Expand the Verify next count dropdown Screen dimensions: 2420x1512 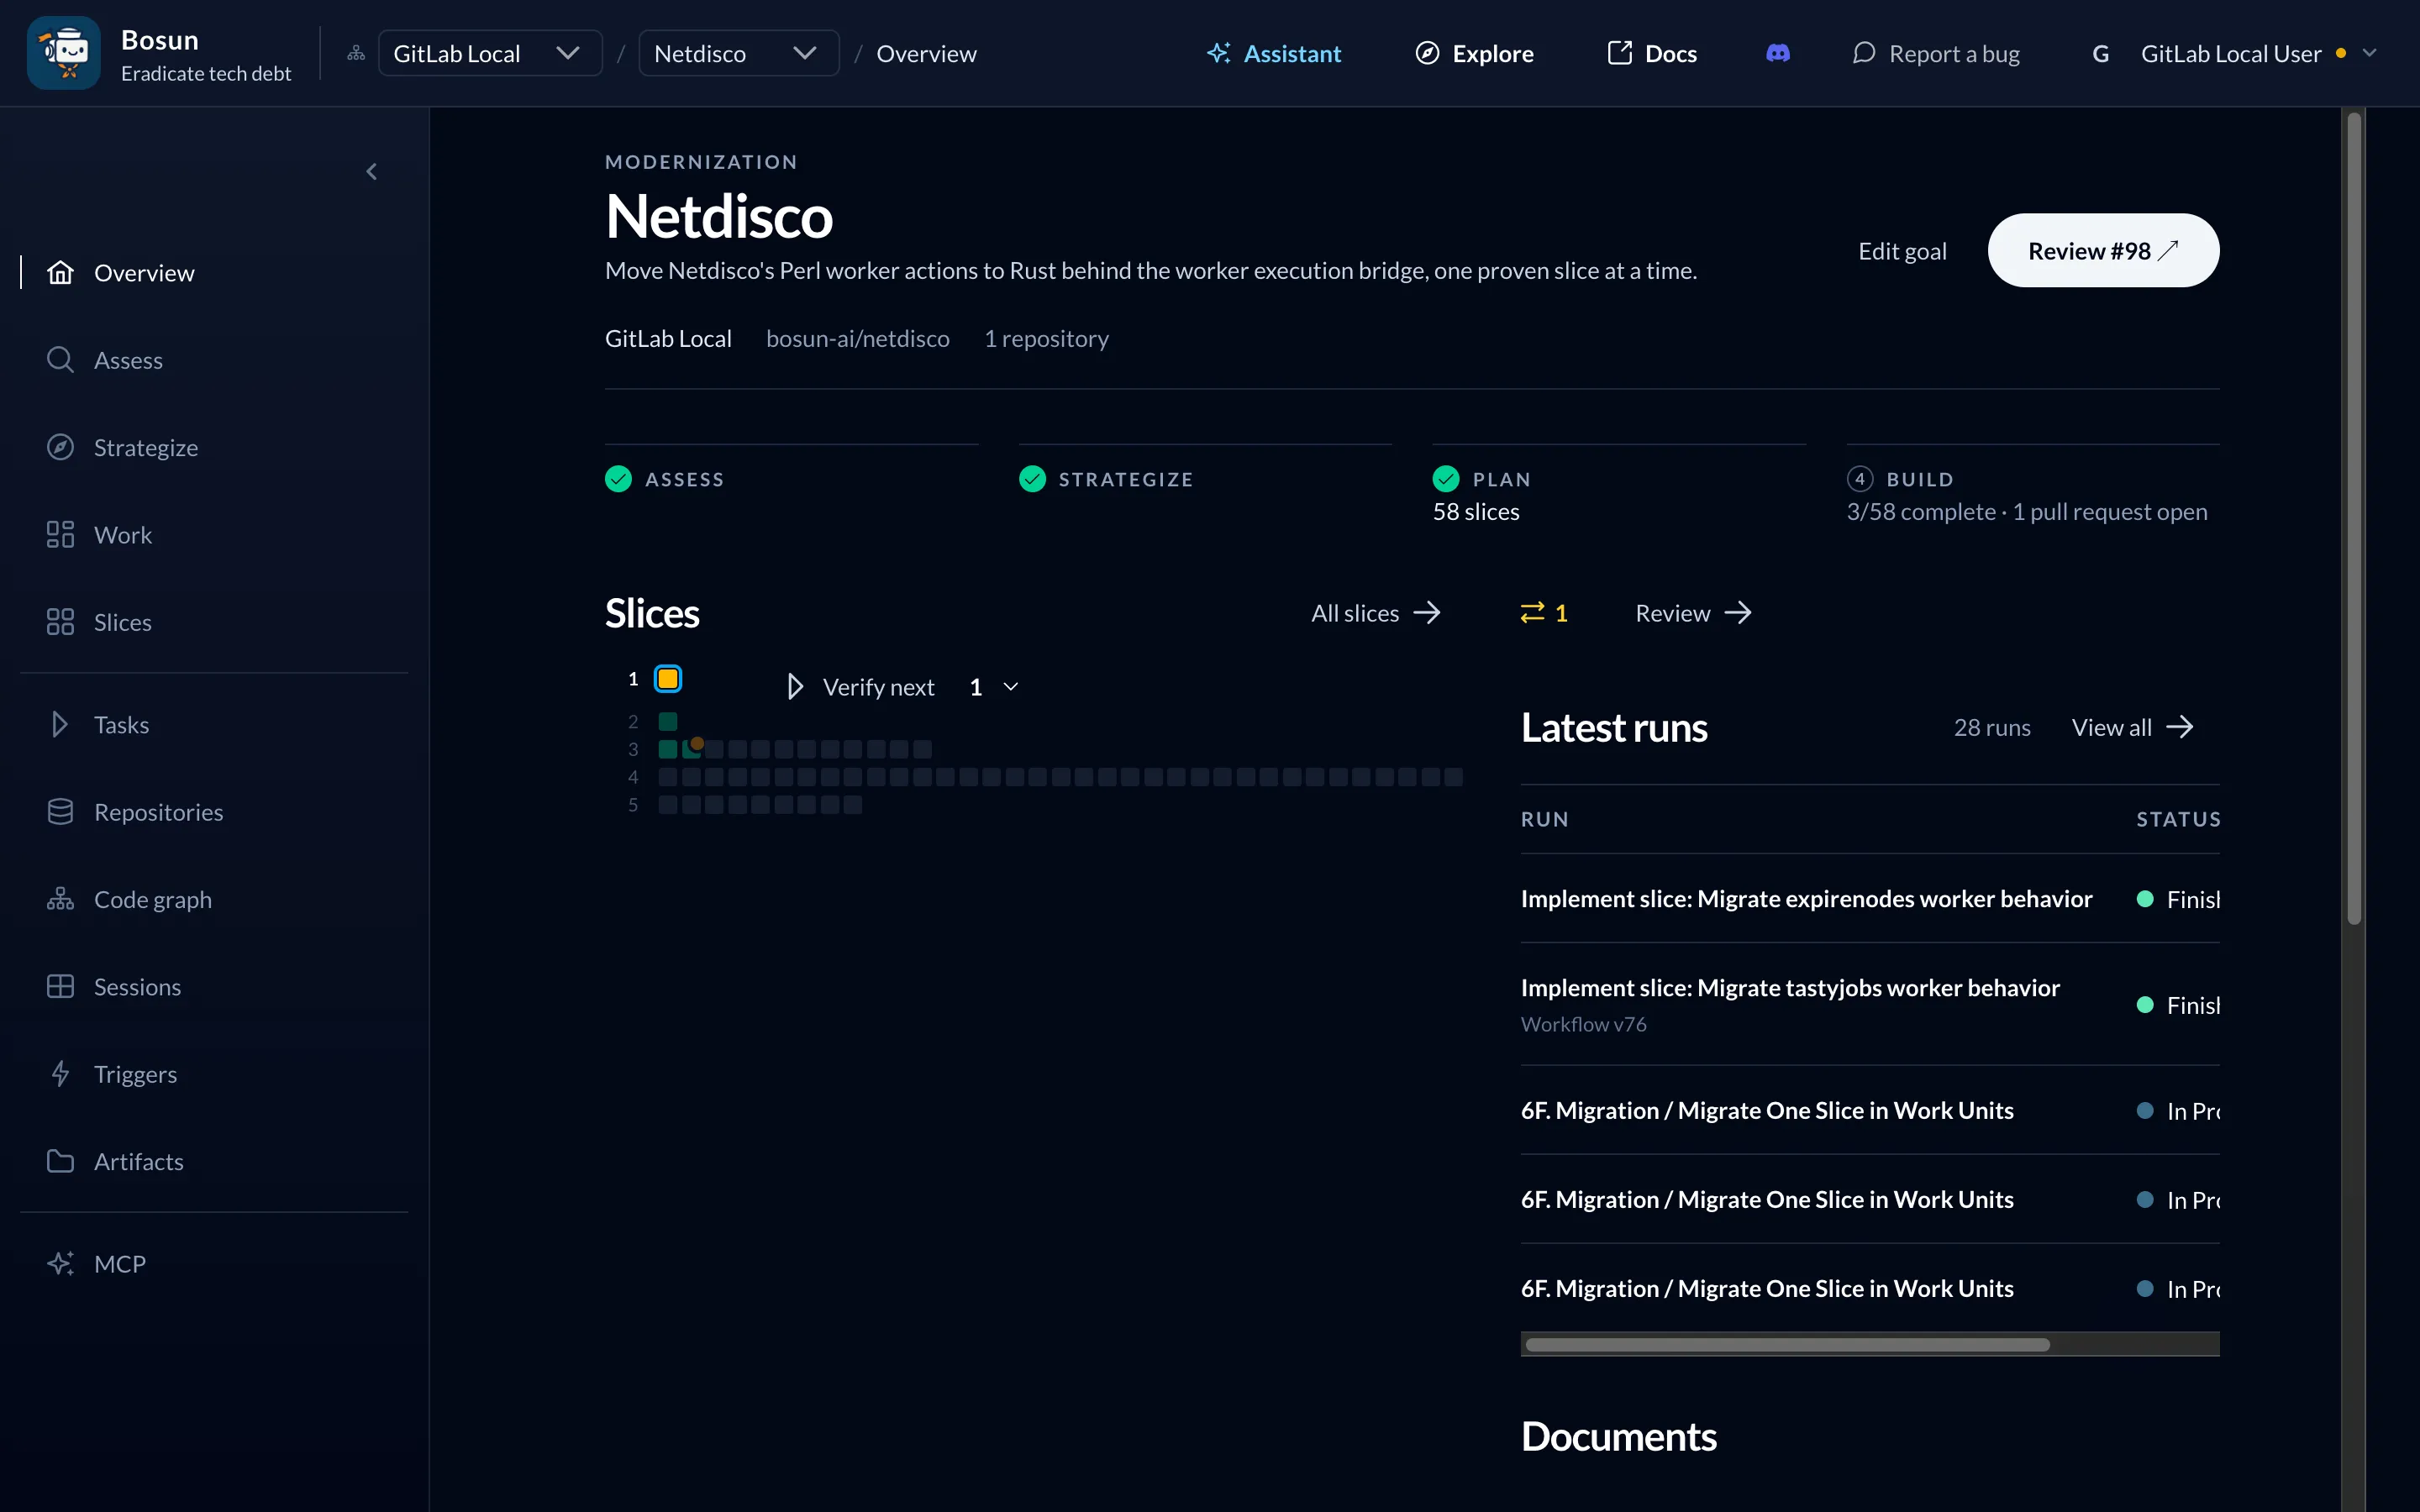[x=994, y=687]
